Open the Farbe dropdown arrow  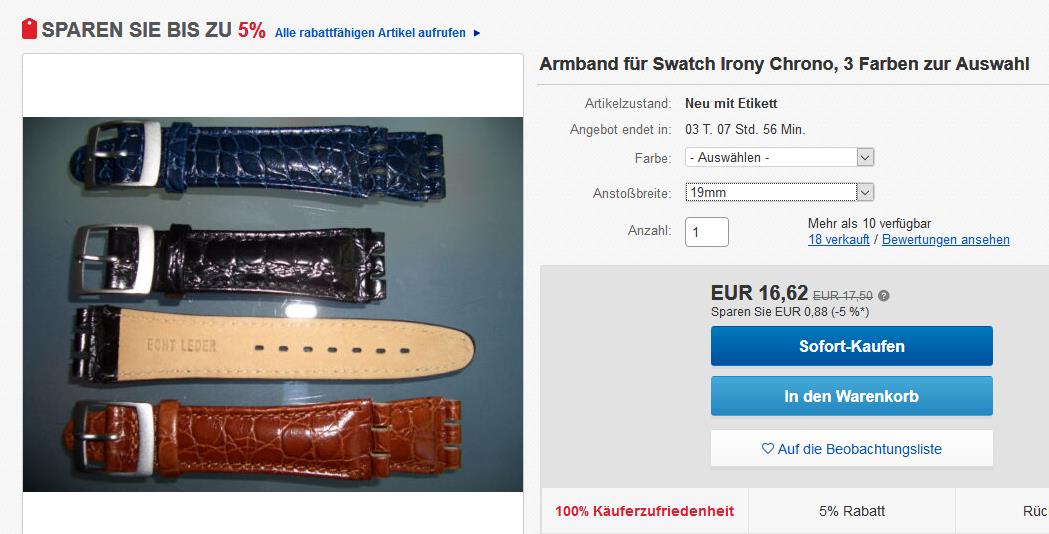866,158
